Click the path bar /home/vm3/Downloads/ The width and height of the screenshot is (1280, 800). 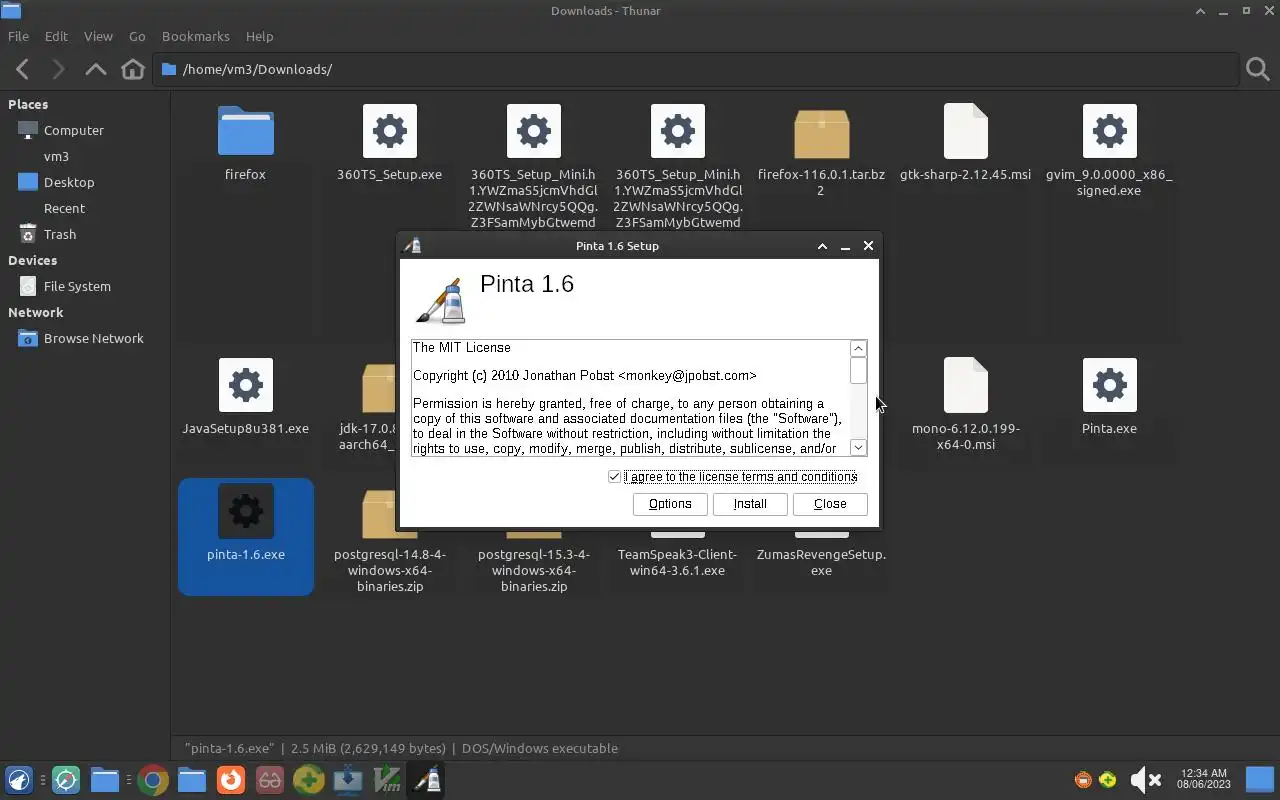click(x=695, y=69)
